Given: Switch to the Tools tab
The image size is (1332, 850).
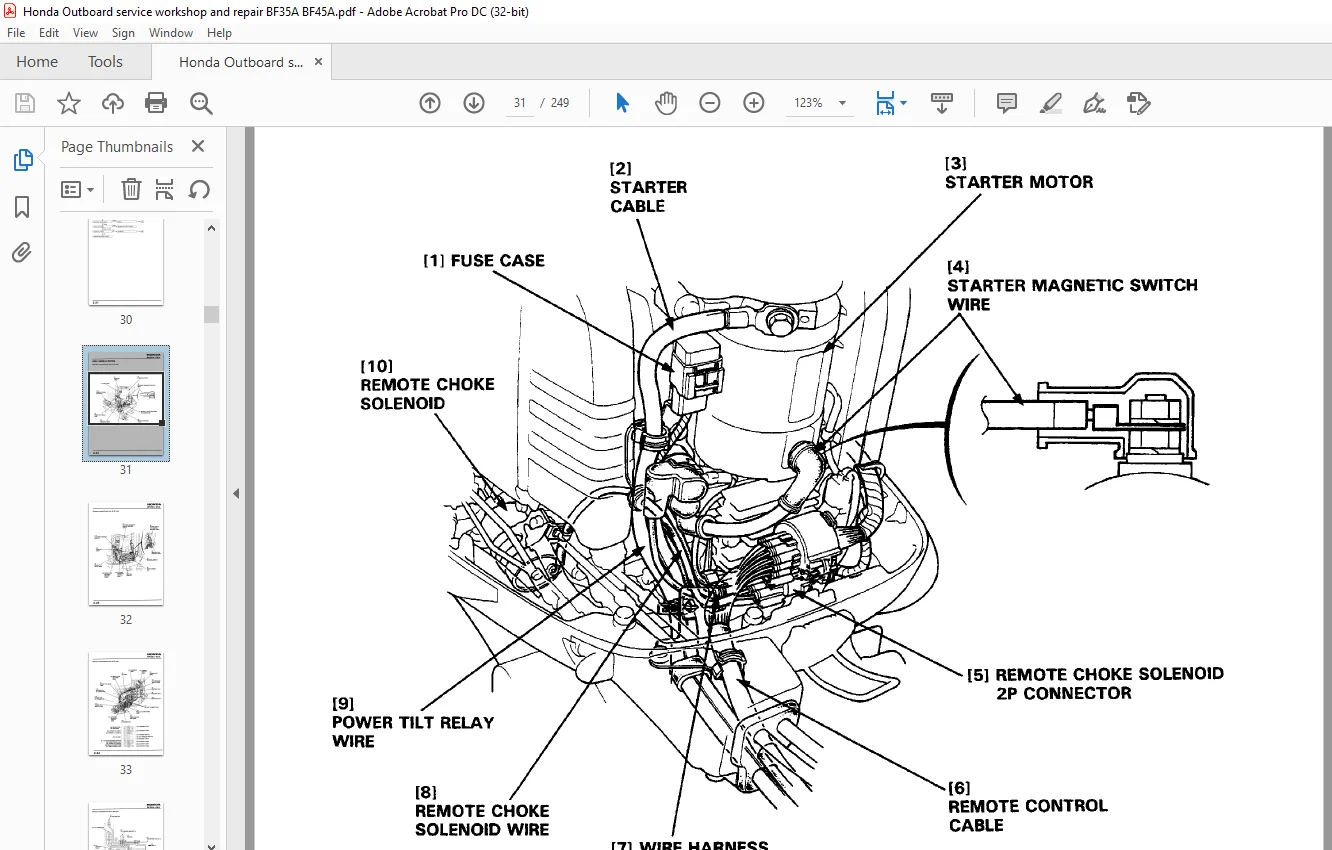Looking at the screenshot, I should click(x=105, y=62).
